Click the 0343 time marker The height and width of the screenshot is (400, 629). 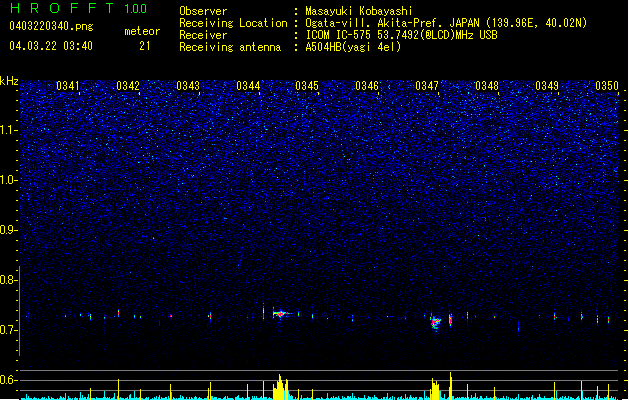point(188,85)
